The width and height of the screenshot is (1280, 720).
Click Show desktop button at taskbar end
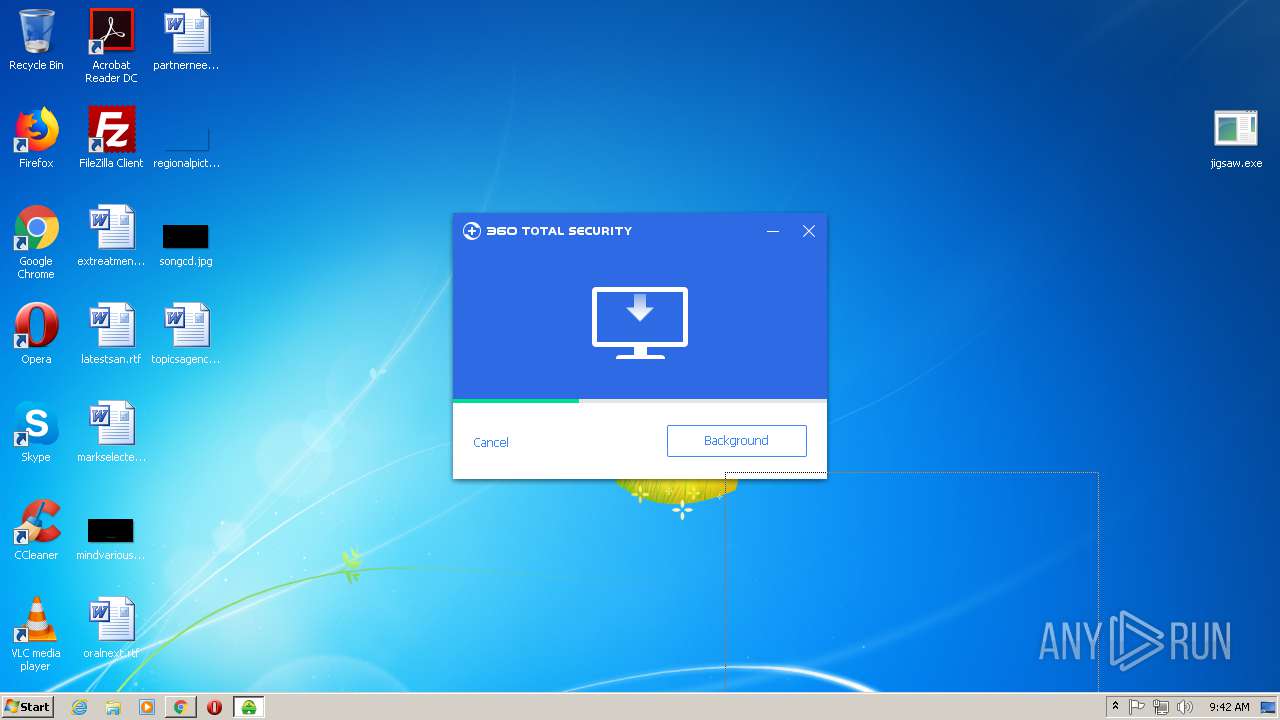click(x=1269, y=707)
